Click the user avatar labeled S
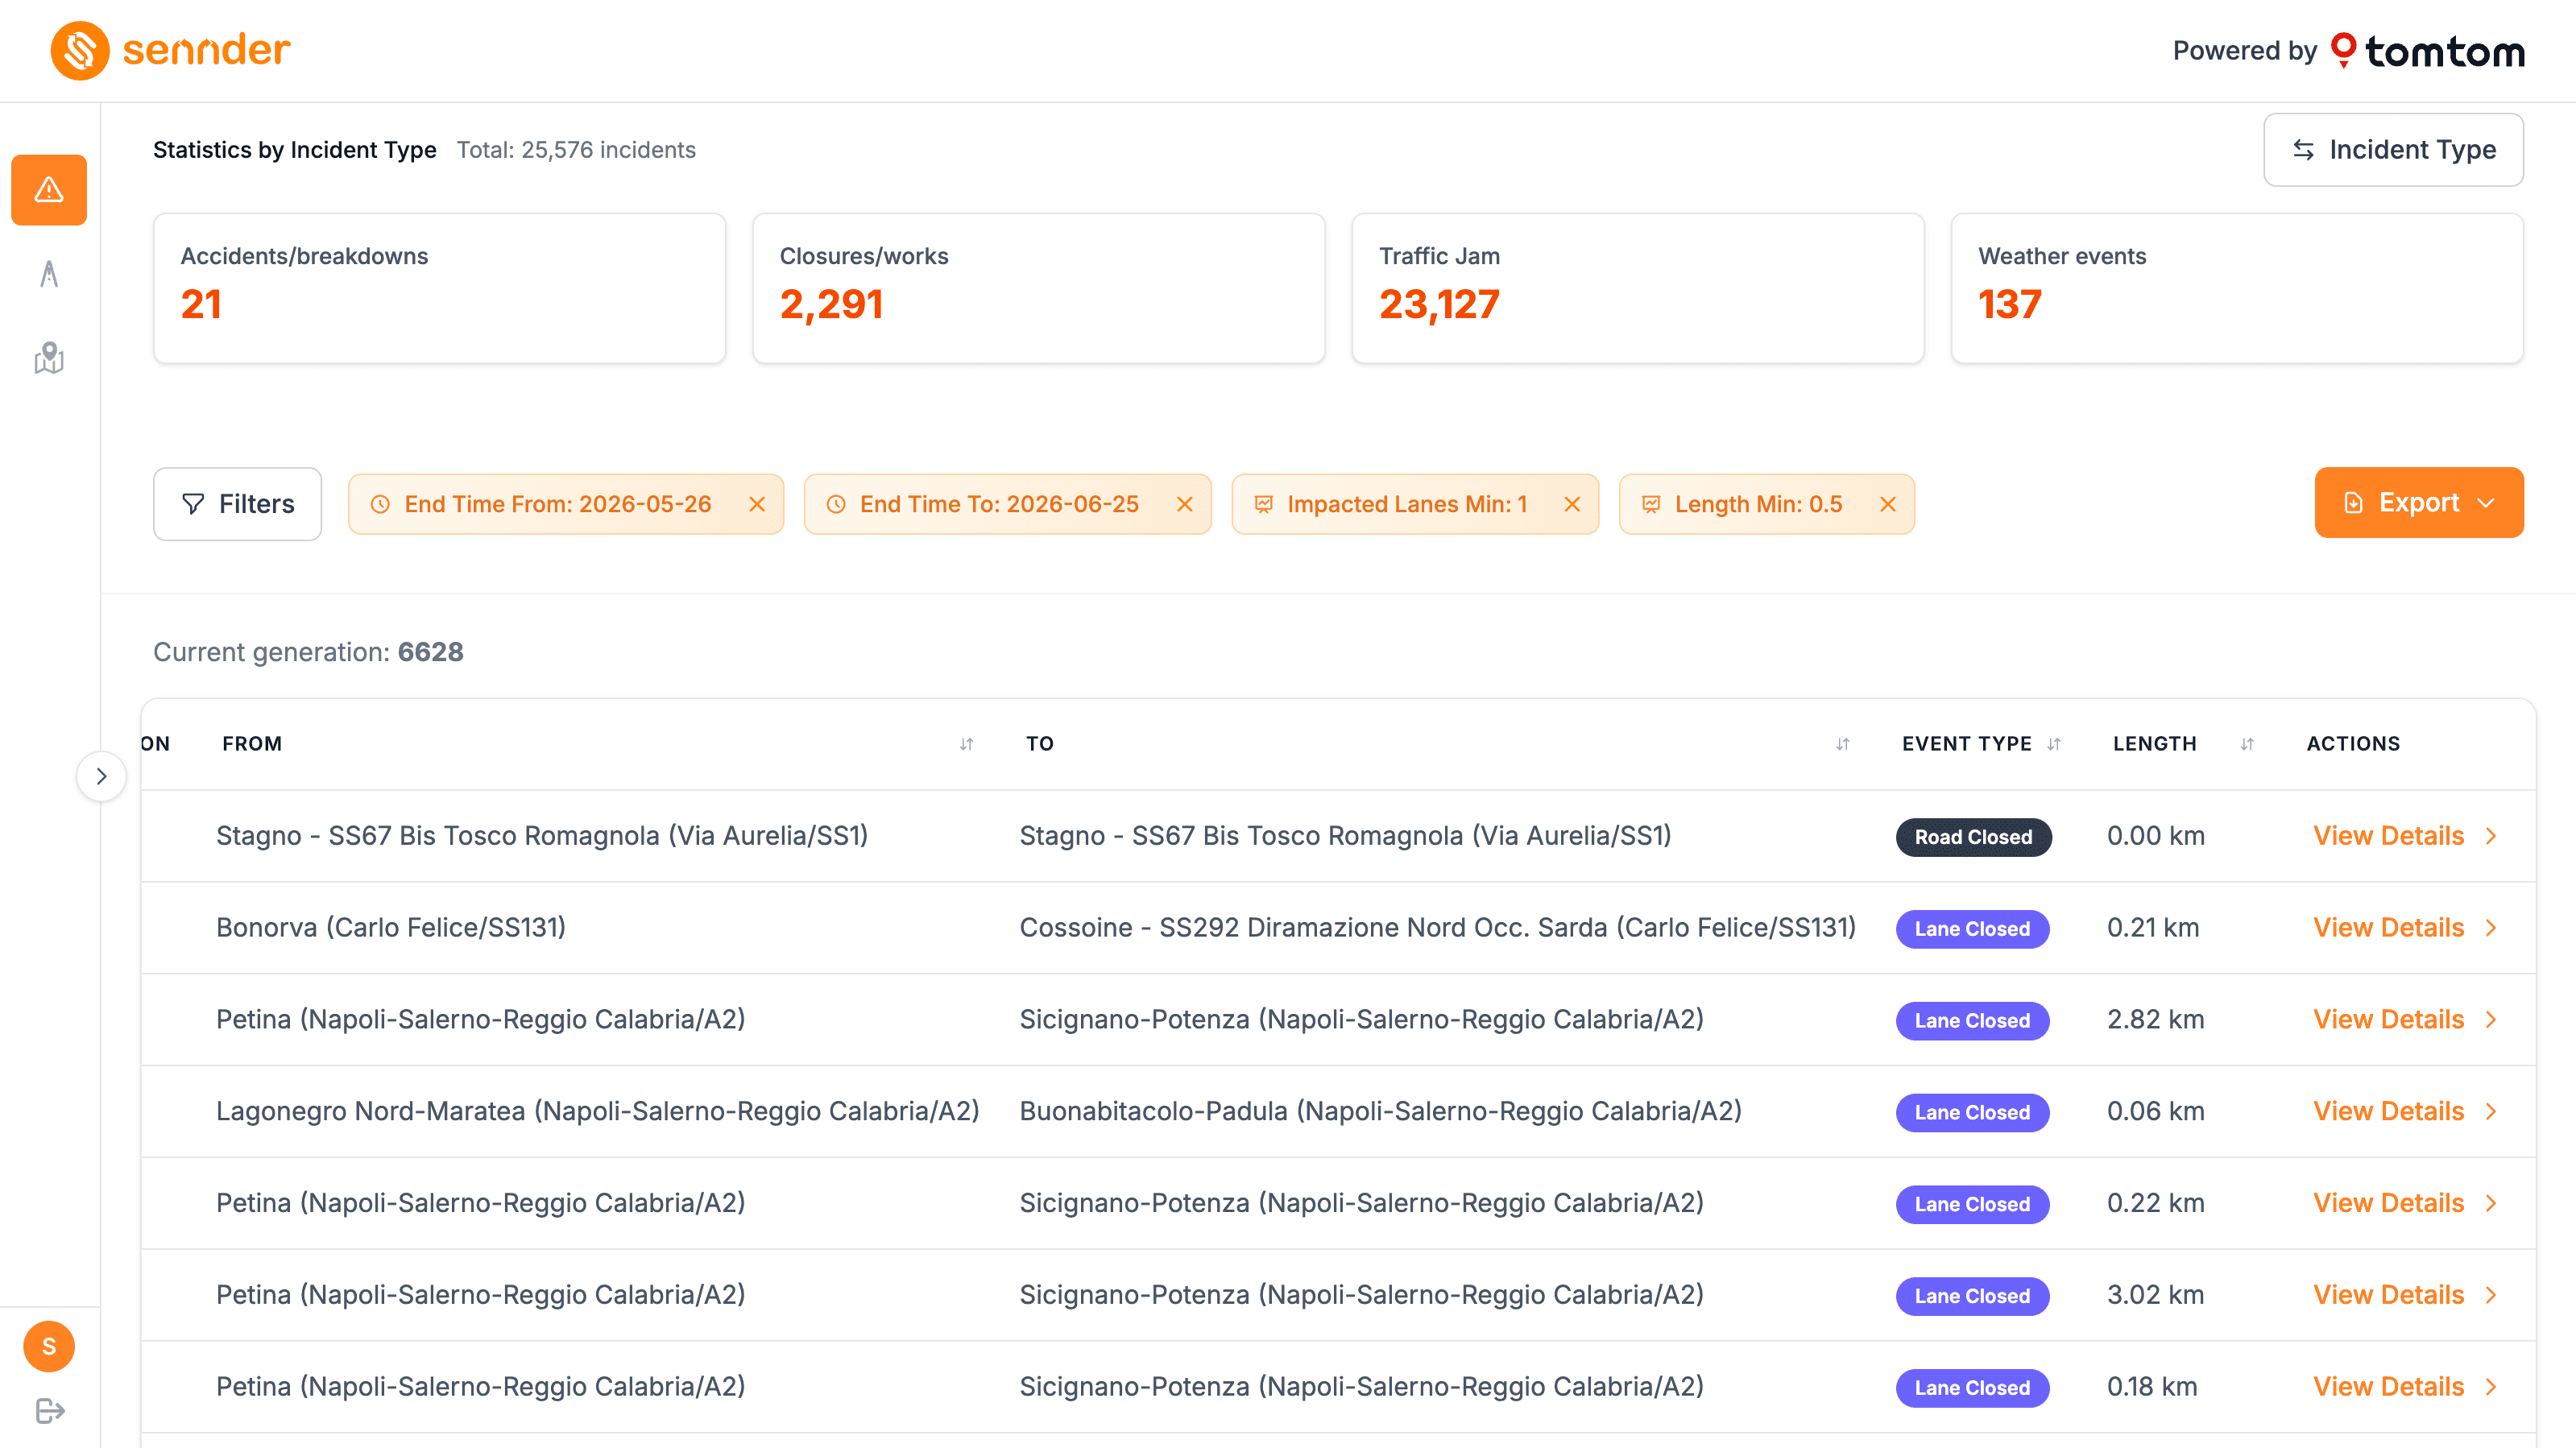 click(x=49, y=1346)
